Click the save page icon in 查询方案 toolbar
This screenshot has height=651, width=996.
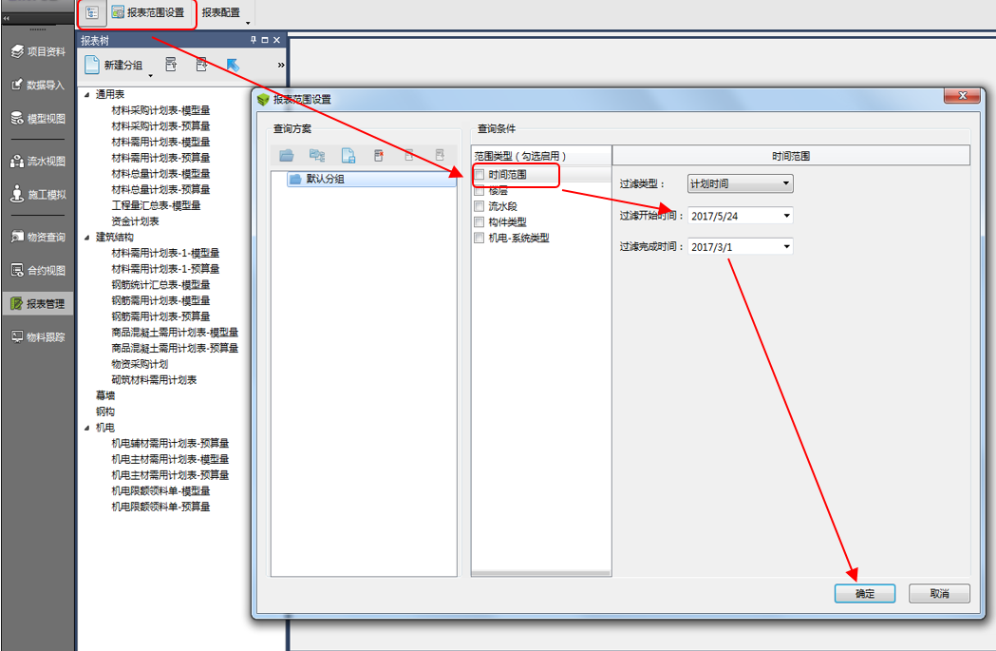pos(348,155)
